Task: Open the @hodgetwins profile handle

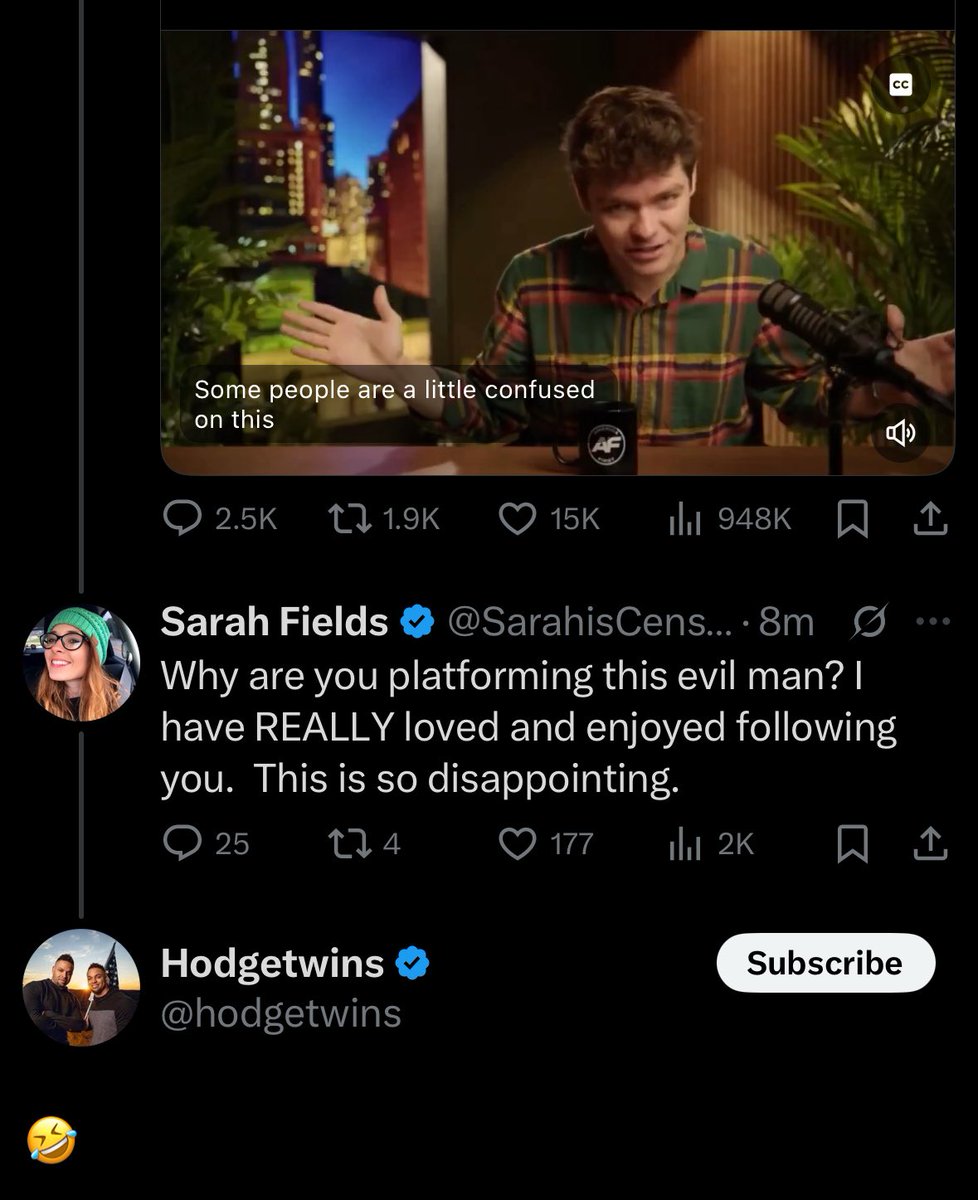Action: [281, 1013]
